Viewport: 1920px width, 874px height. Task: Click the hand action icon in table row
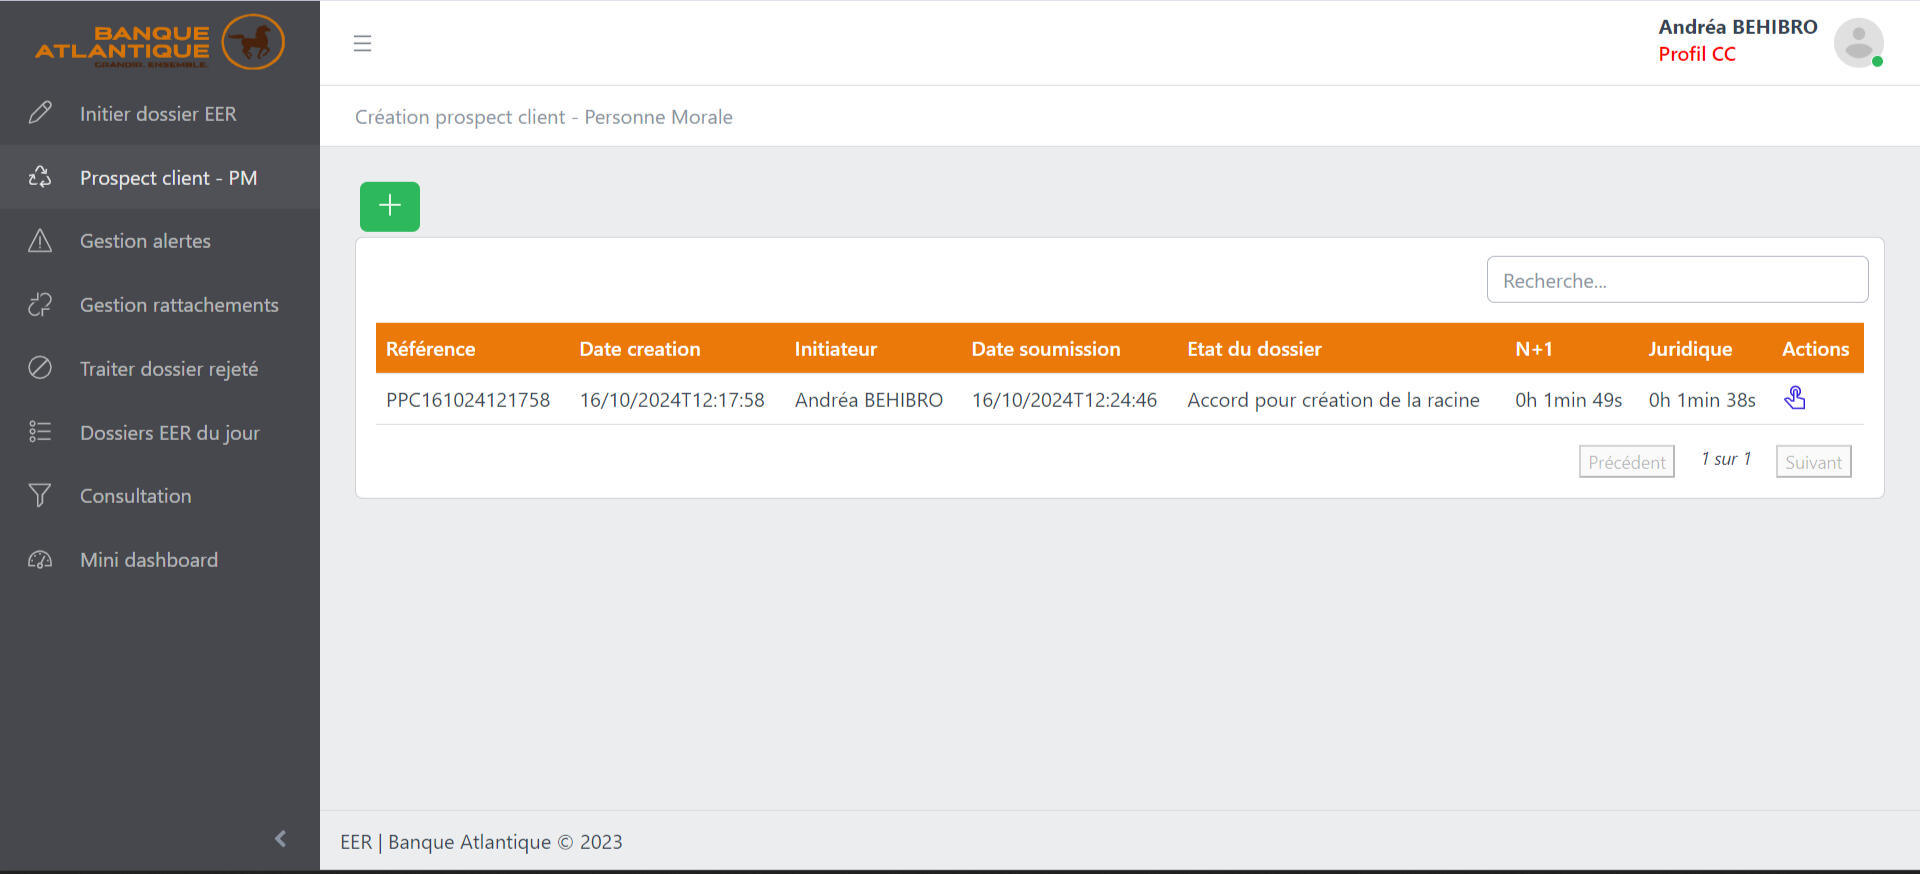point(1794,399)
